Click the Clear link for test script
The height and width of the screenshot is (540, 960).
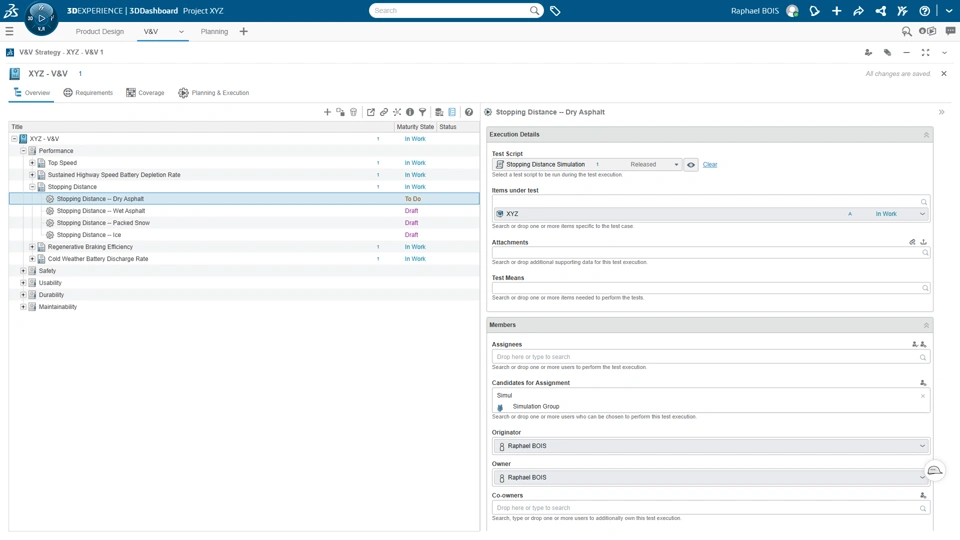[x=710, y=165]
